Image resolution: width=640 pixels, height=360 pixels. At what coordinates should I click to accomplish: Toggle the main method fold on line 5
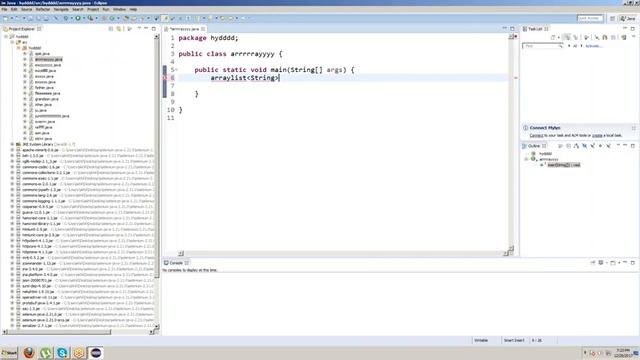pyautogui.click(x=176, y=70)
